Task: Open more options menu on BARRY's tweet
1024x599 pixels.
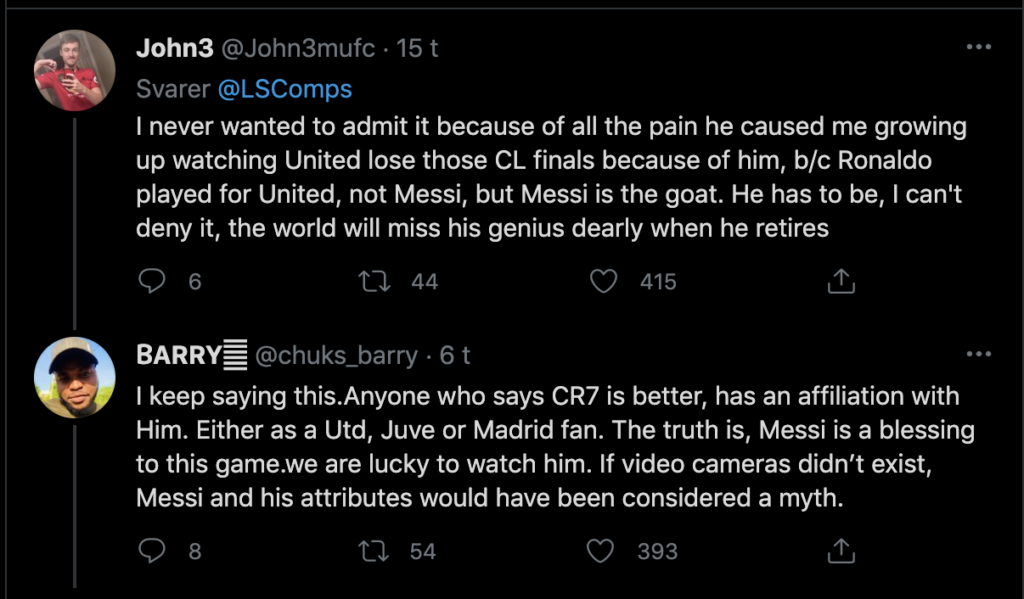Action: pos(978,354)
